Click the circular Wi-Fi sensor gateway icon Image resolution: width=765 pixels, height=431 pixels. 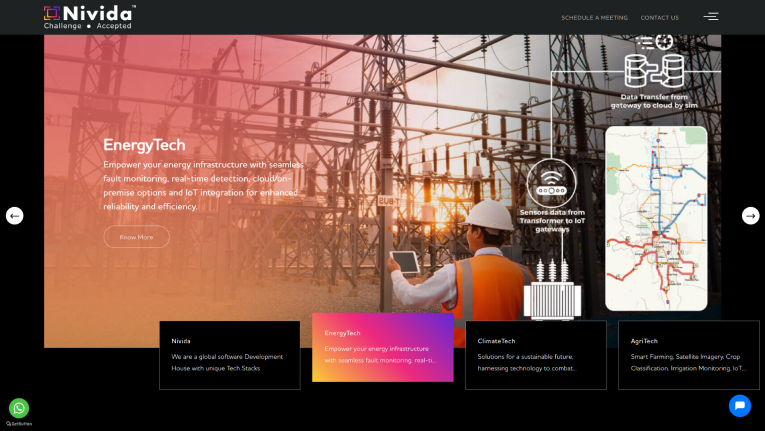point(552,182)
